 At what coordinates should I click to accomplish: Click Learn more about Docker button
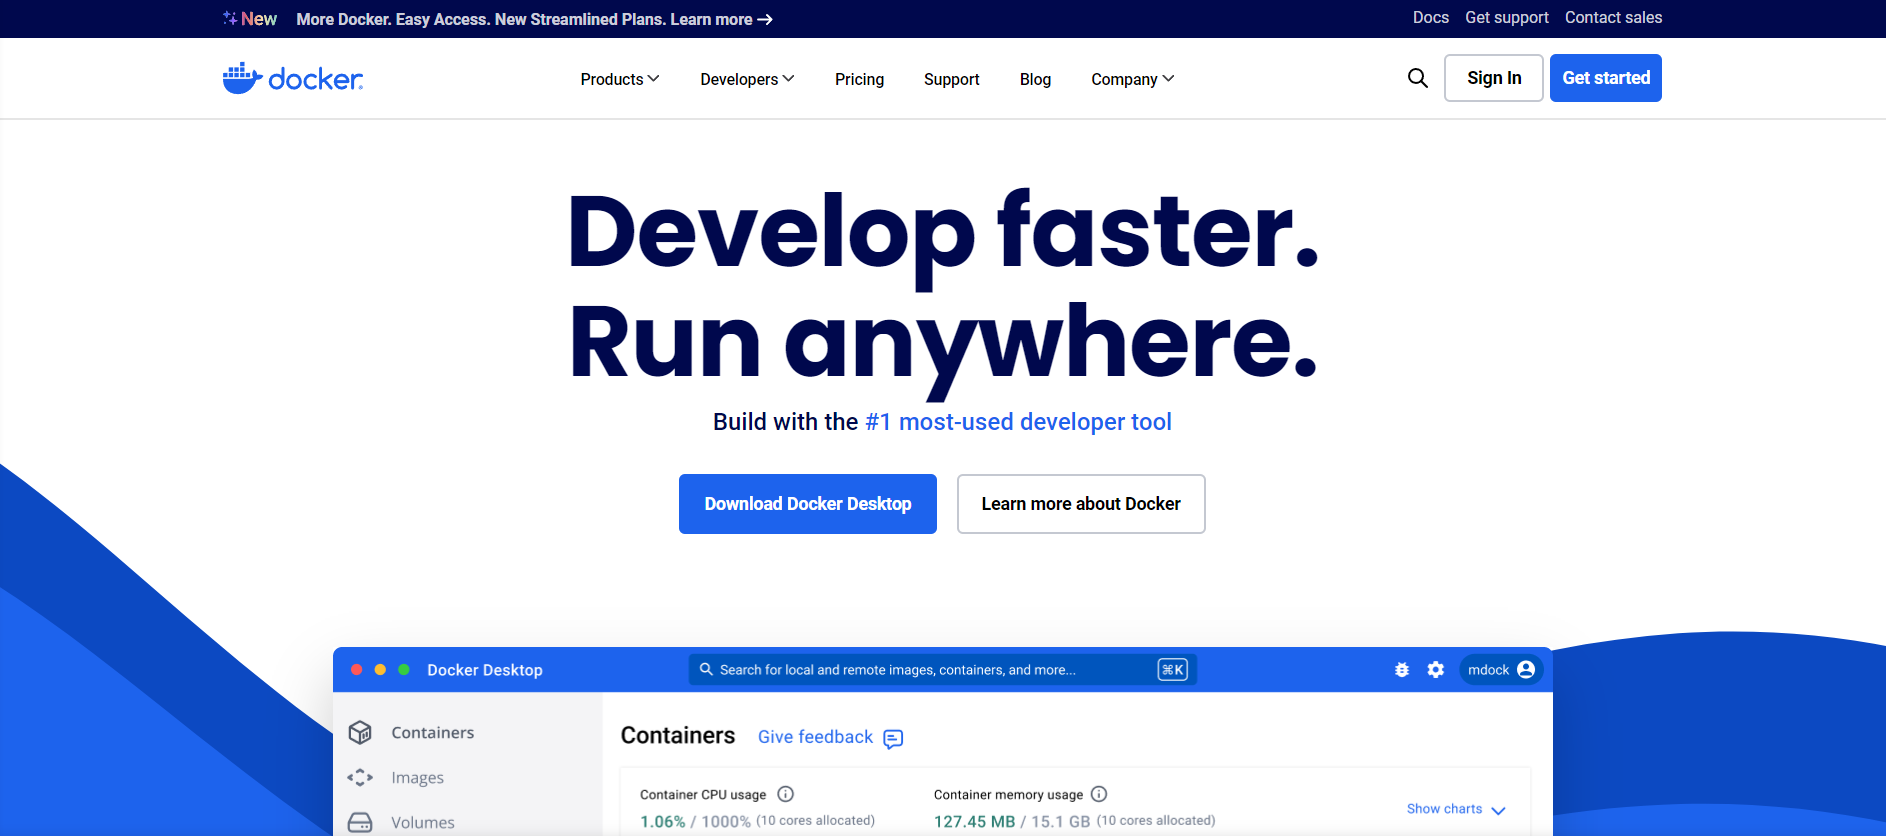click(1081, 504)
